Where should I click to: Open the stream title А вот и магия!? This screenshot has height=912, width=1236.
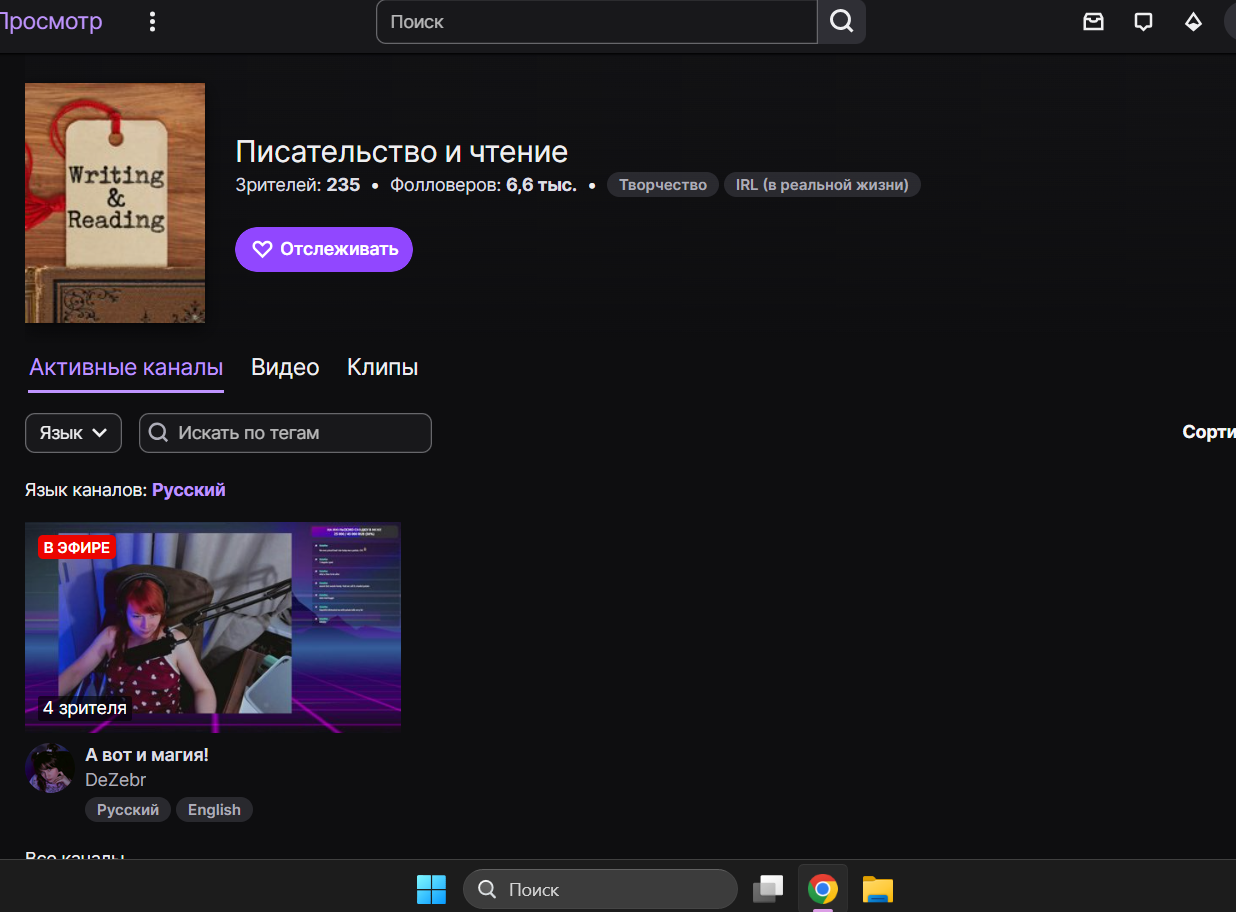(x=147, y=755)
